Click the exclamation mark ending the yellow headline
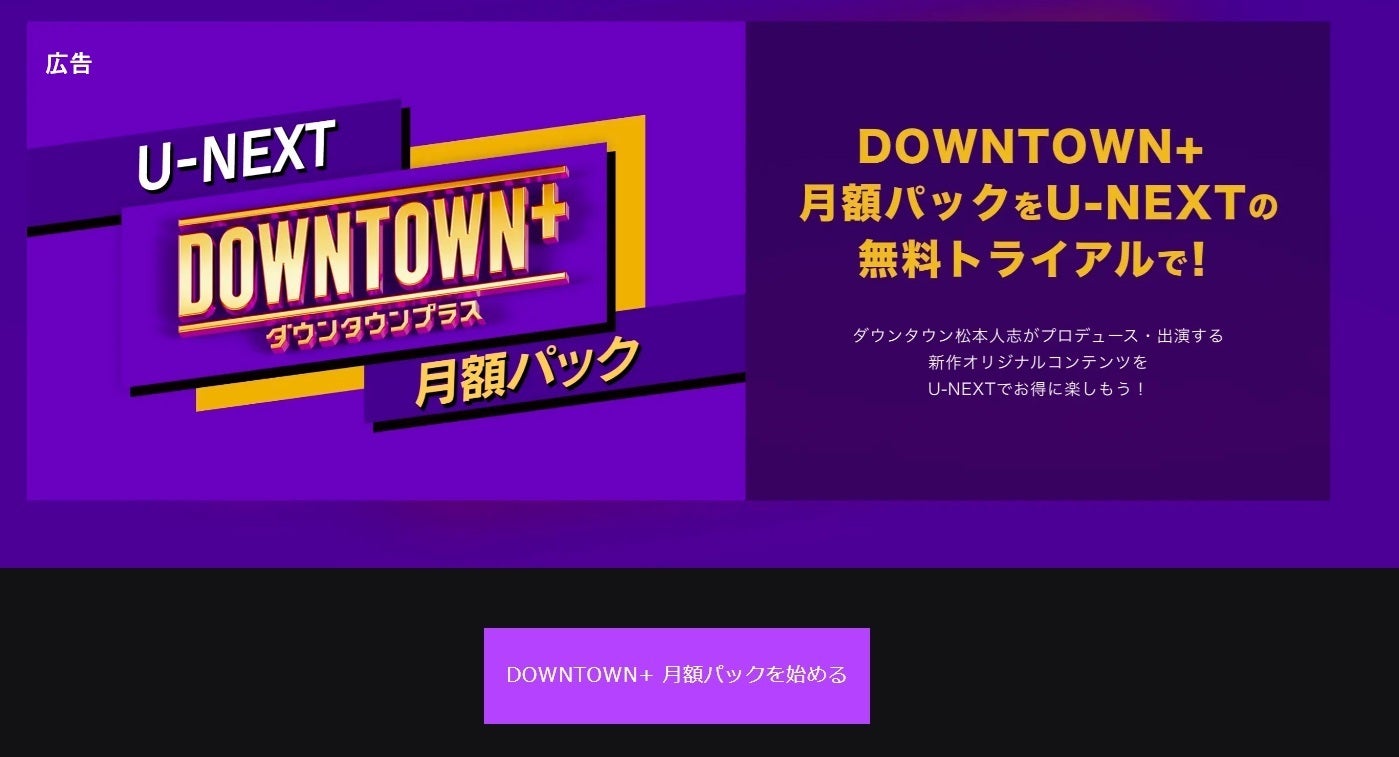The width and height of the screenshot is (1399, 757). (x=1199, y=260)
